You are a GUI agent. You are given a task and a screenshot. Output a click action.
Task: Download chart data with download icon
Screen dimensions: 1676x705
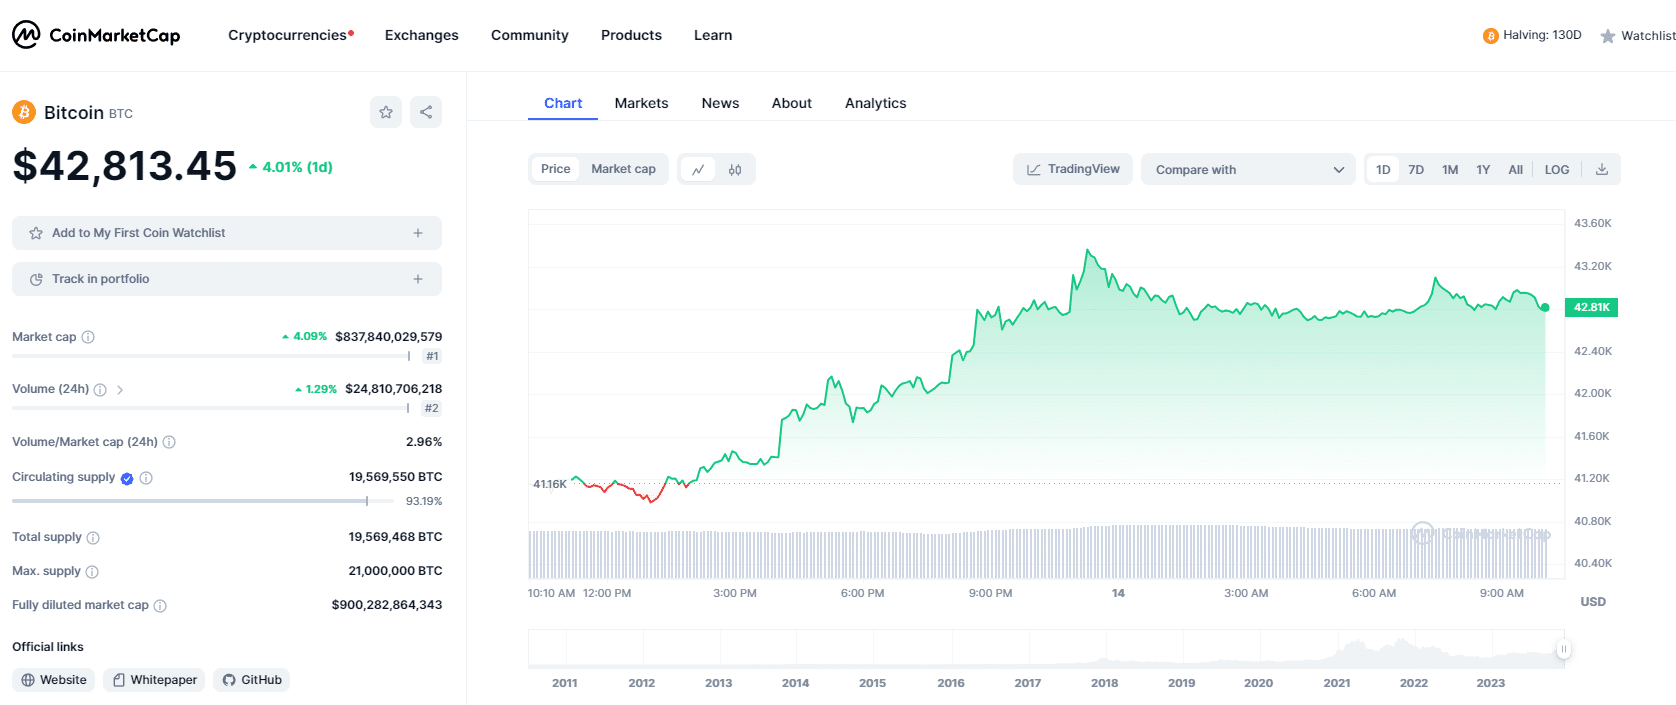pyautogui.click(x=1601, y=169)
